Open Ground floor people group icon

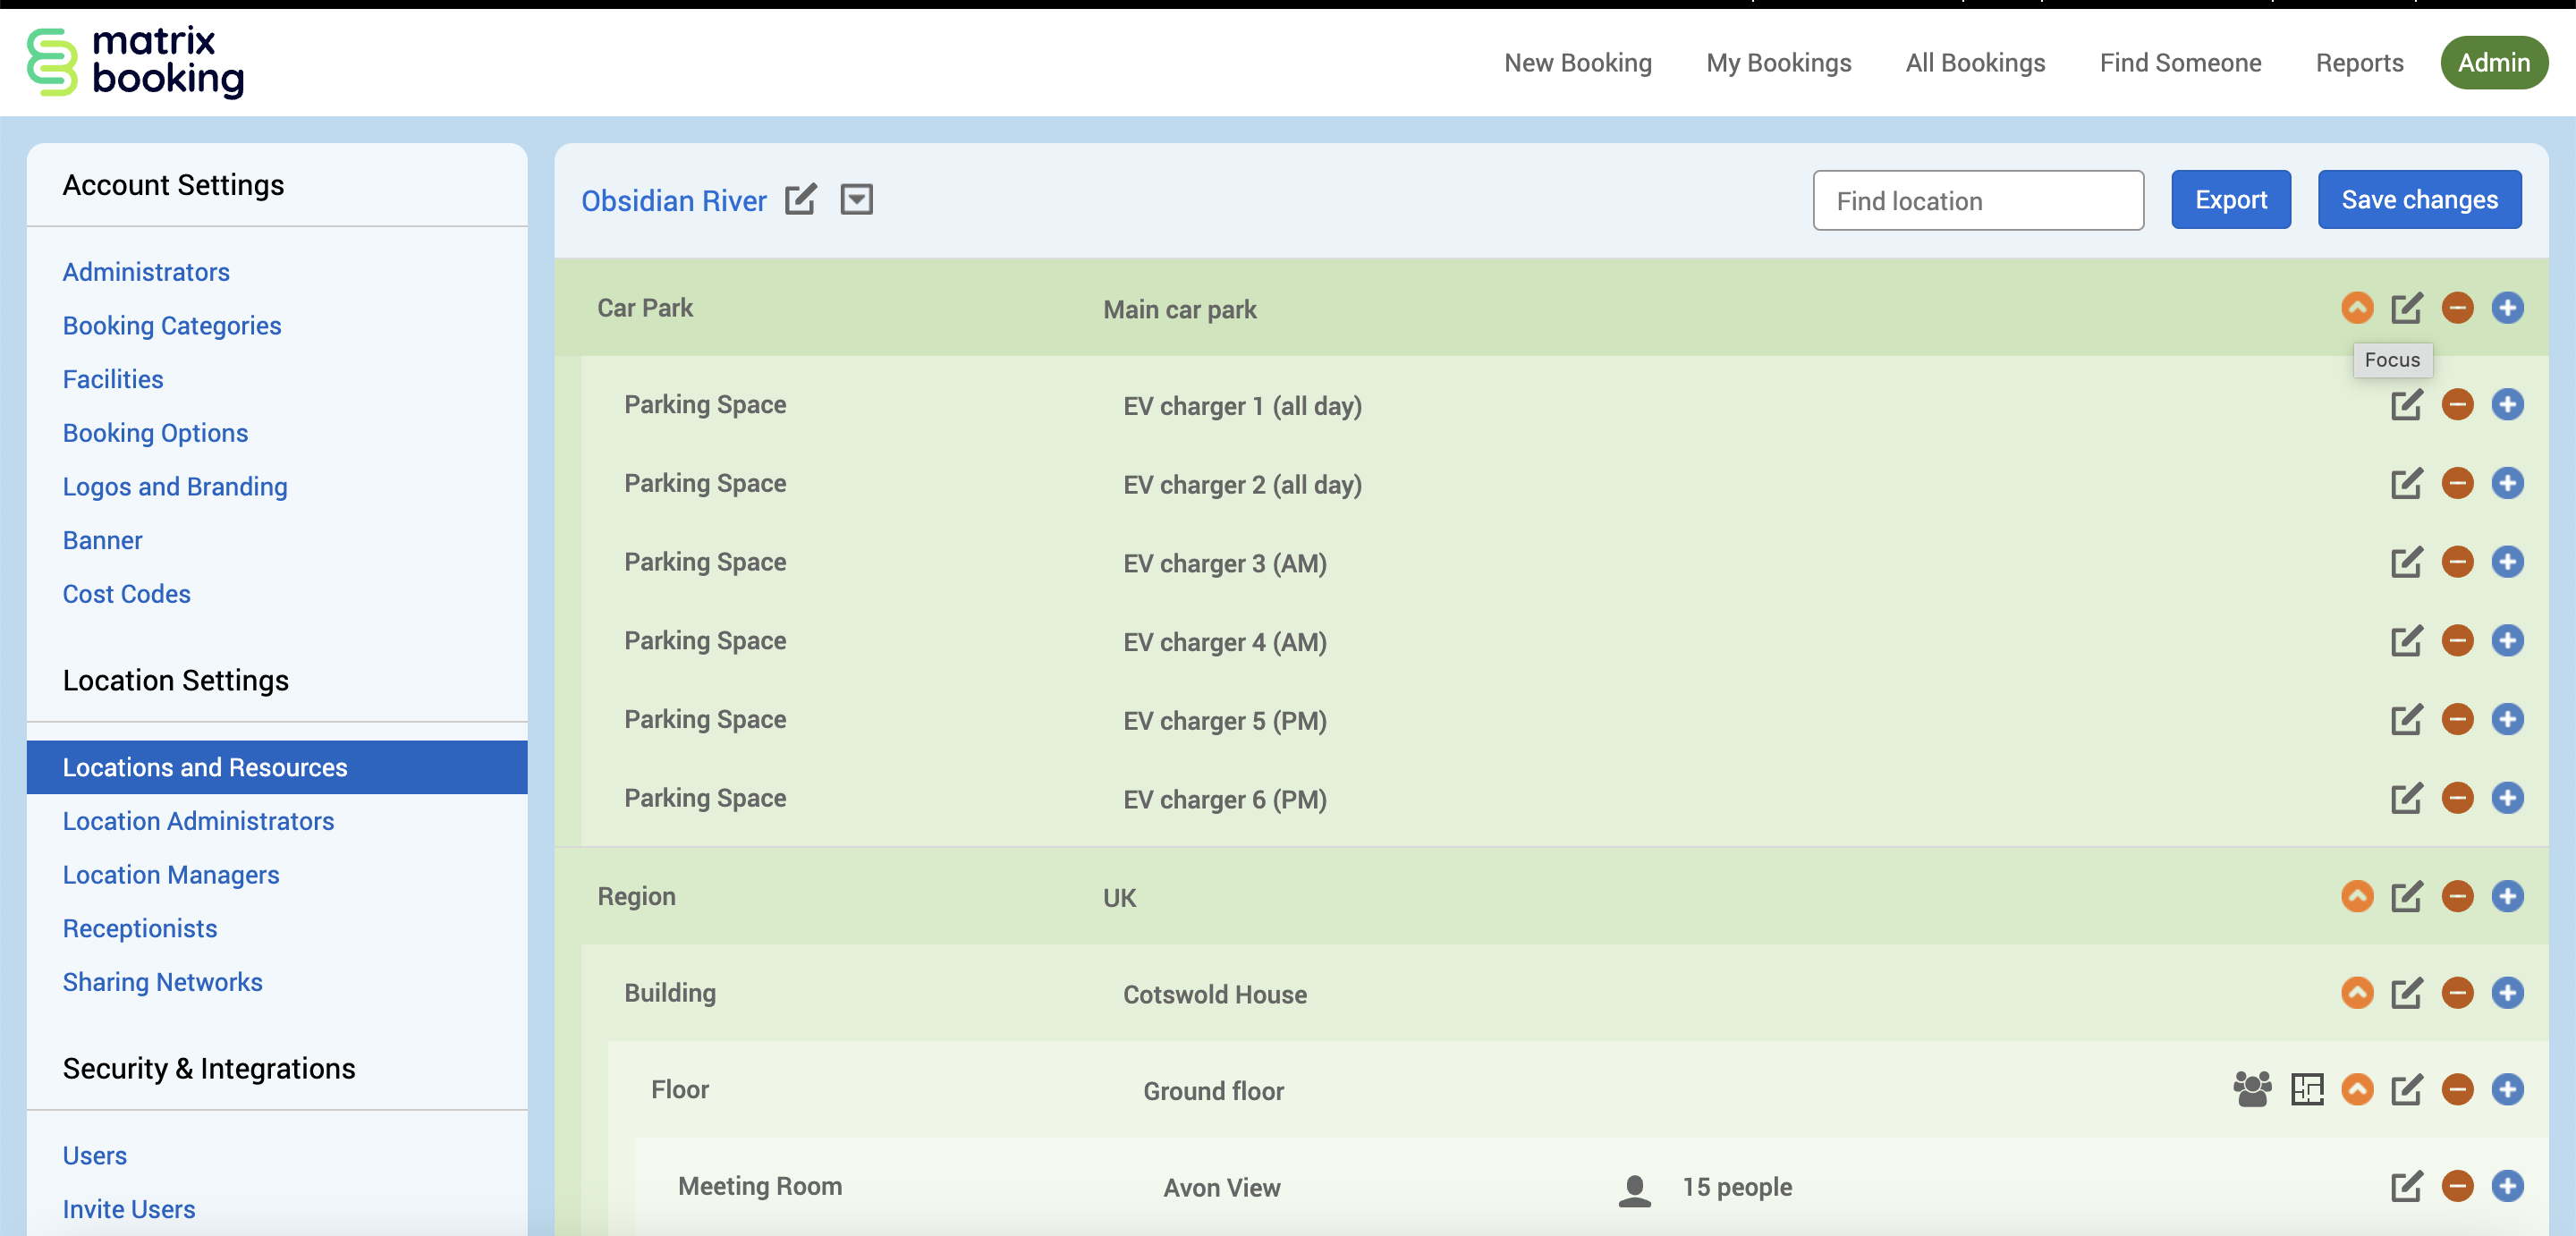pyautogui.click(x=2252, y=1089)
